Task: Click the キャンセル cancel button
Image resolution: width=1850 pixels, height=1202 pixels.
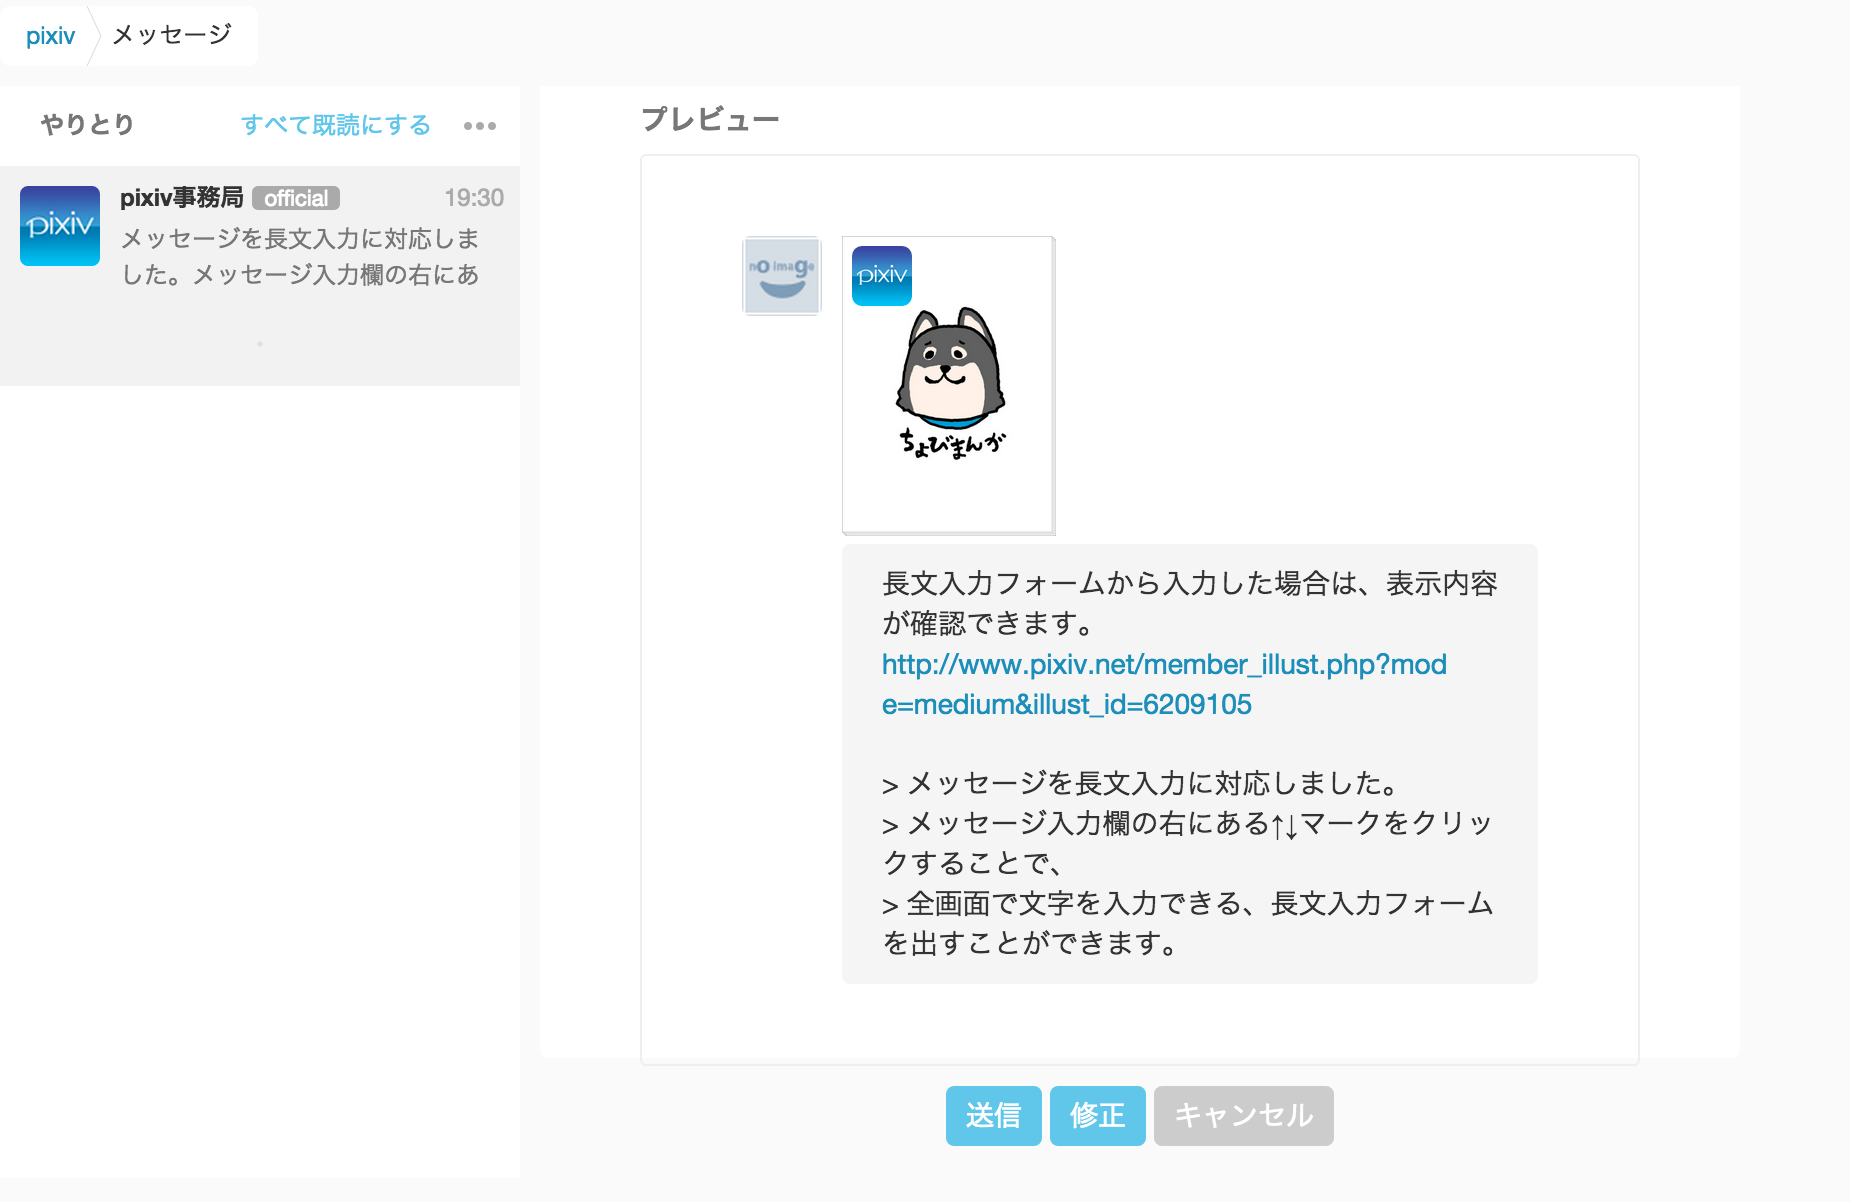Action: (x=1243, y=1115)
